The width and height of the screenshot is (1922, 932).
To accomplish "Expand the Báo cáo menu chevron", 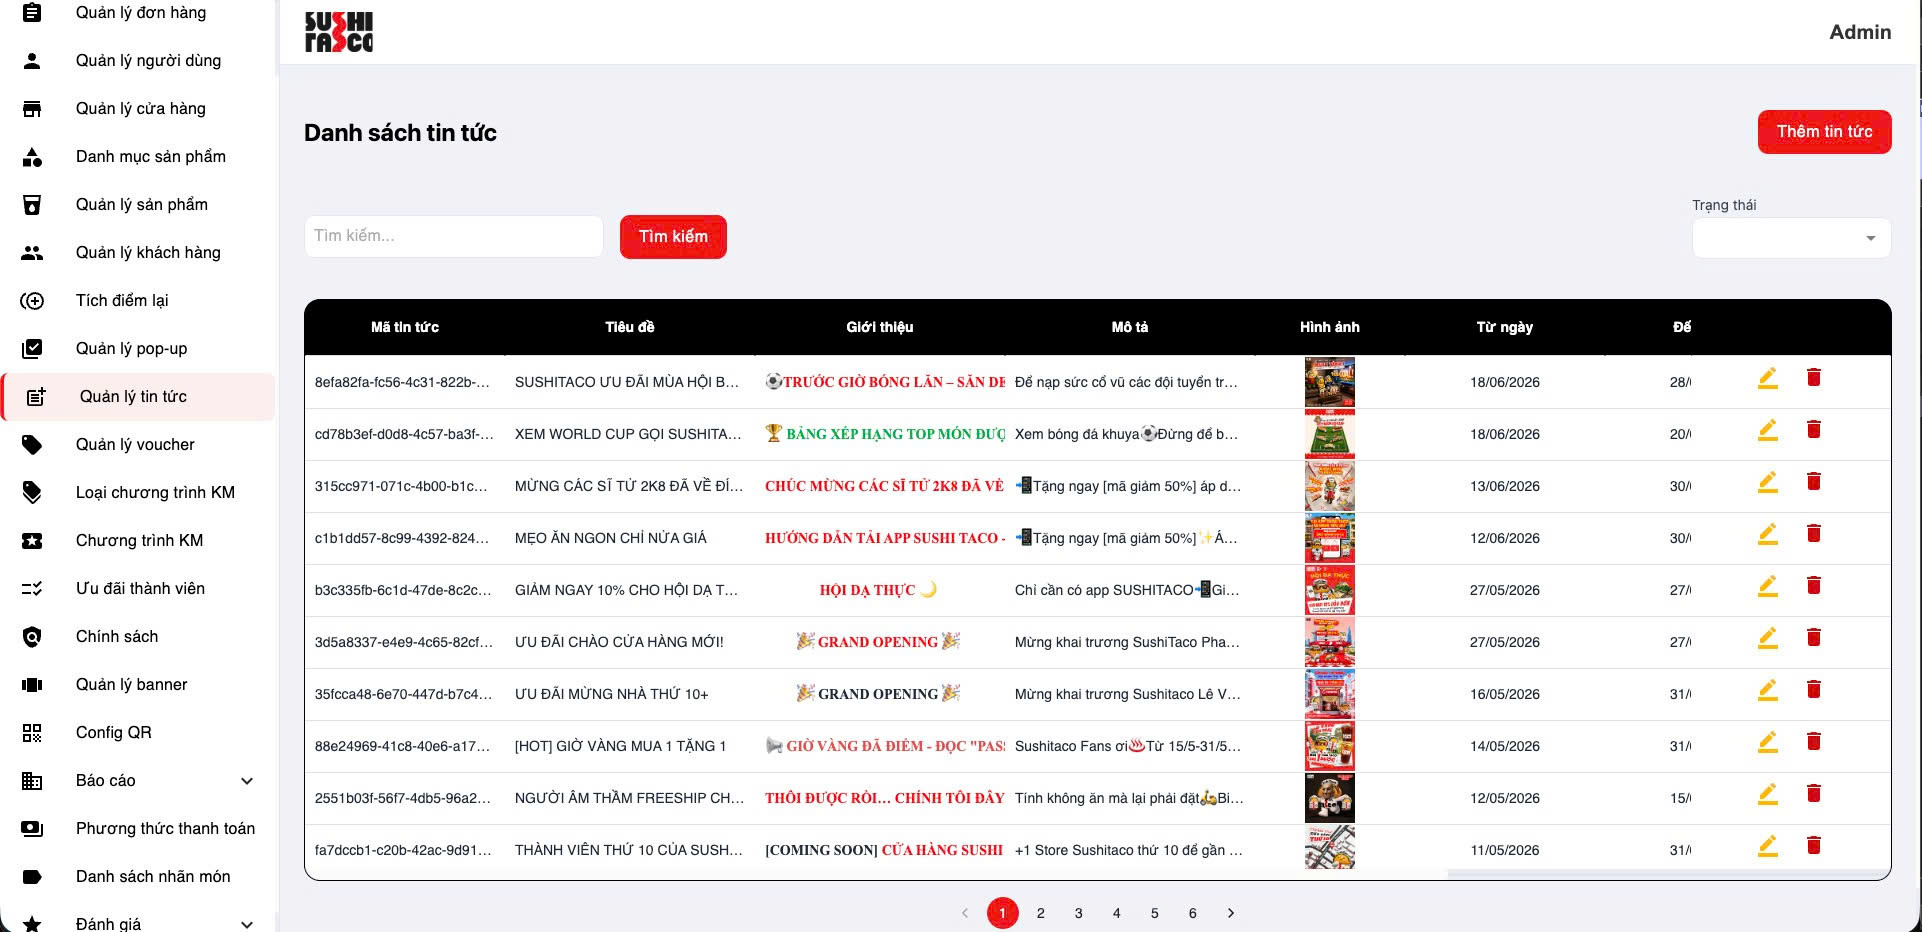I will [x=247, y=781].
